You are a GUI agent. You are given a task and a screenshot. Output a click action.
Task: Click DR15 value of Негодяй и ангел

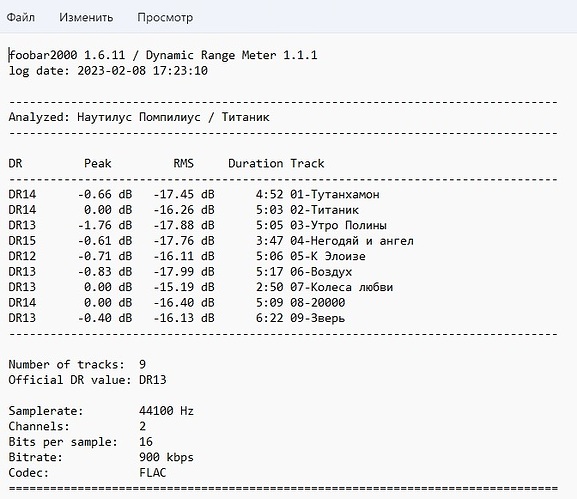tap(22, 241)
